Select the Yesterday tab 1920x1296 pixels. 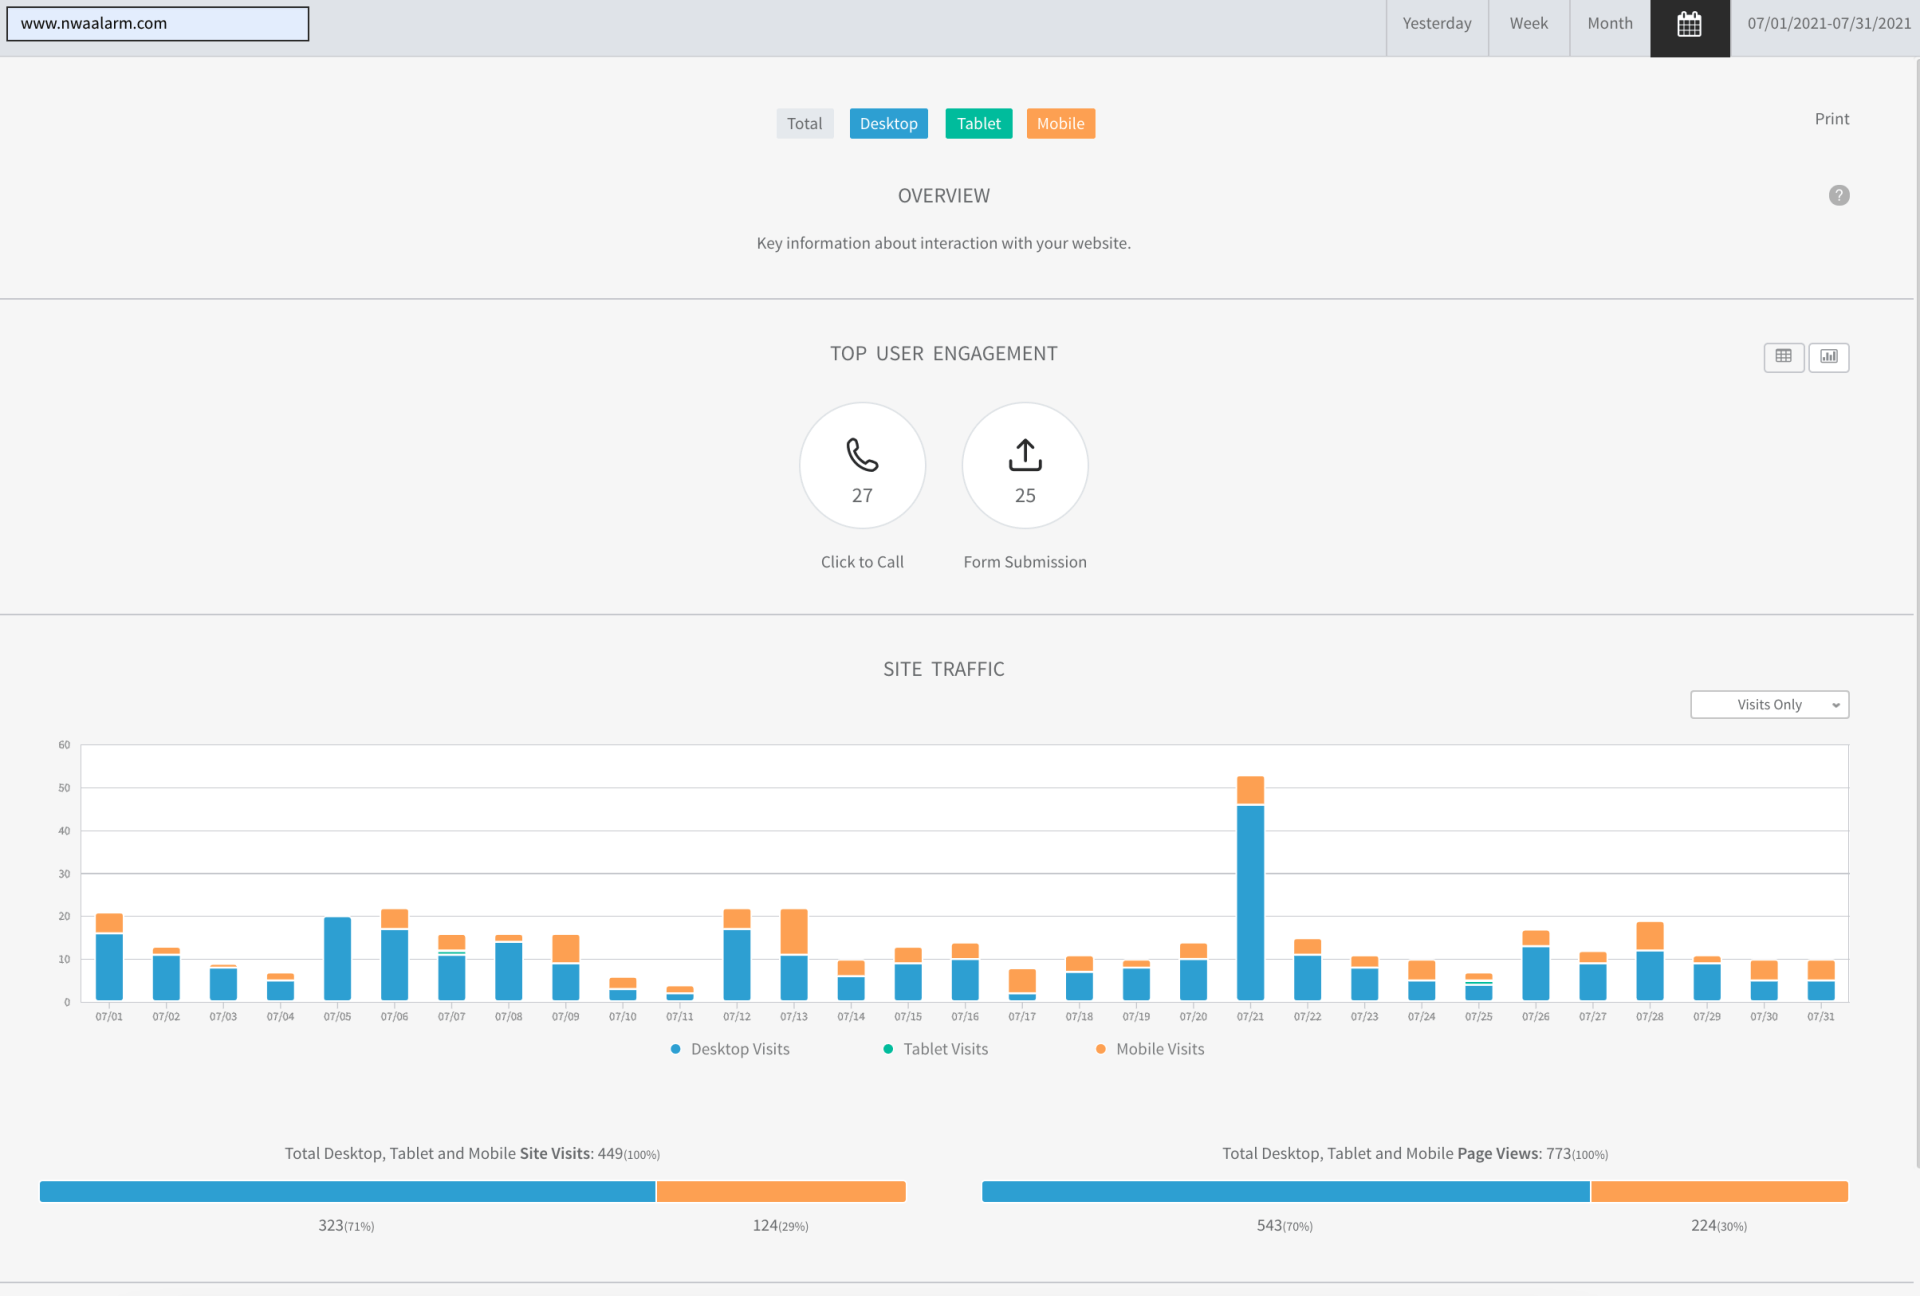pos(1436,24)
